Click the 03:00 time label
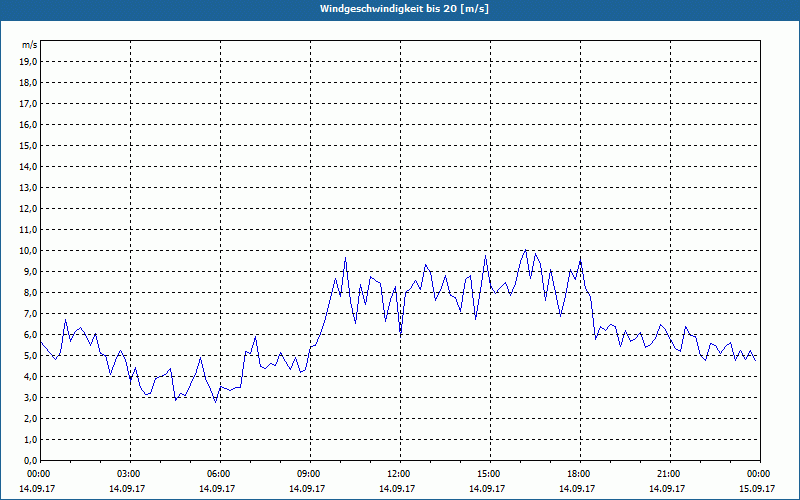Screen dimensions: 800x500 pos(131,474)
